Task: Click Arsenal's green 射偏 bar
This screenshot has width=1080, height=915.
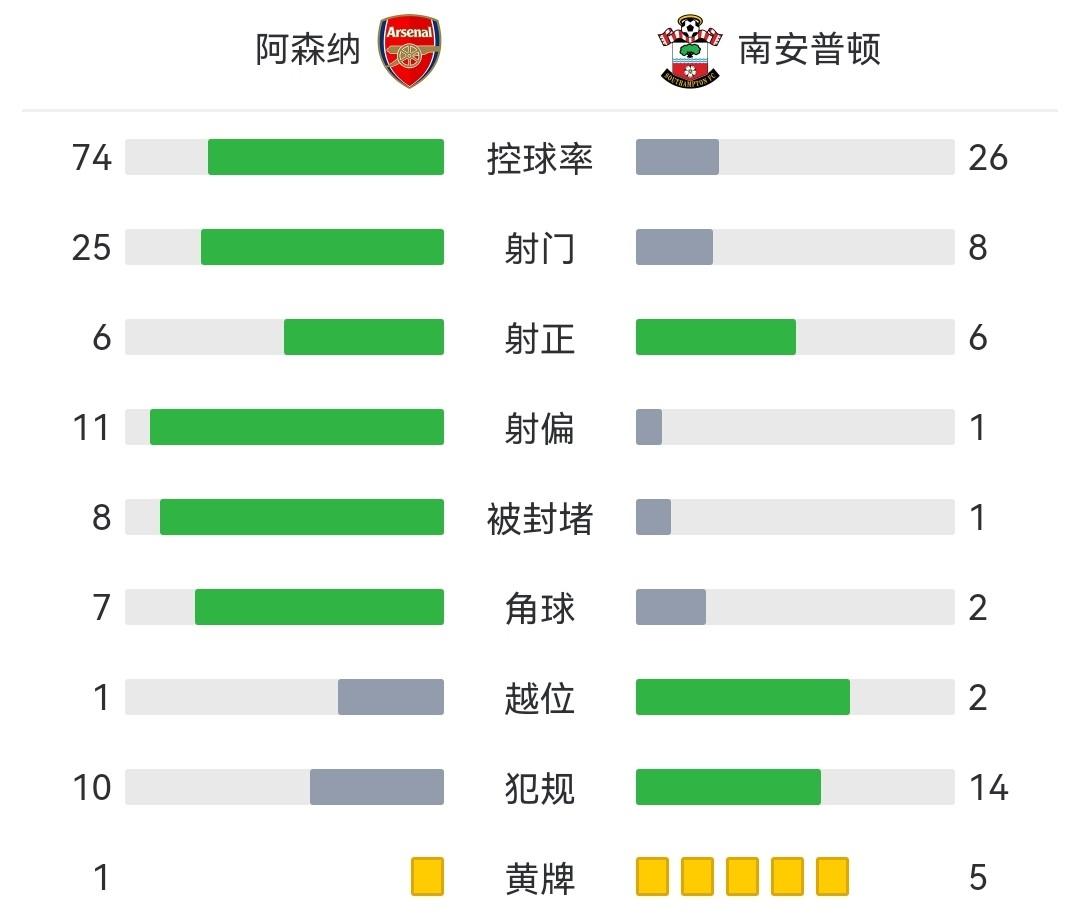Action: 297,427
